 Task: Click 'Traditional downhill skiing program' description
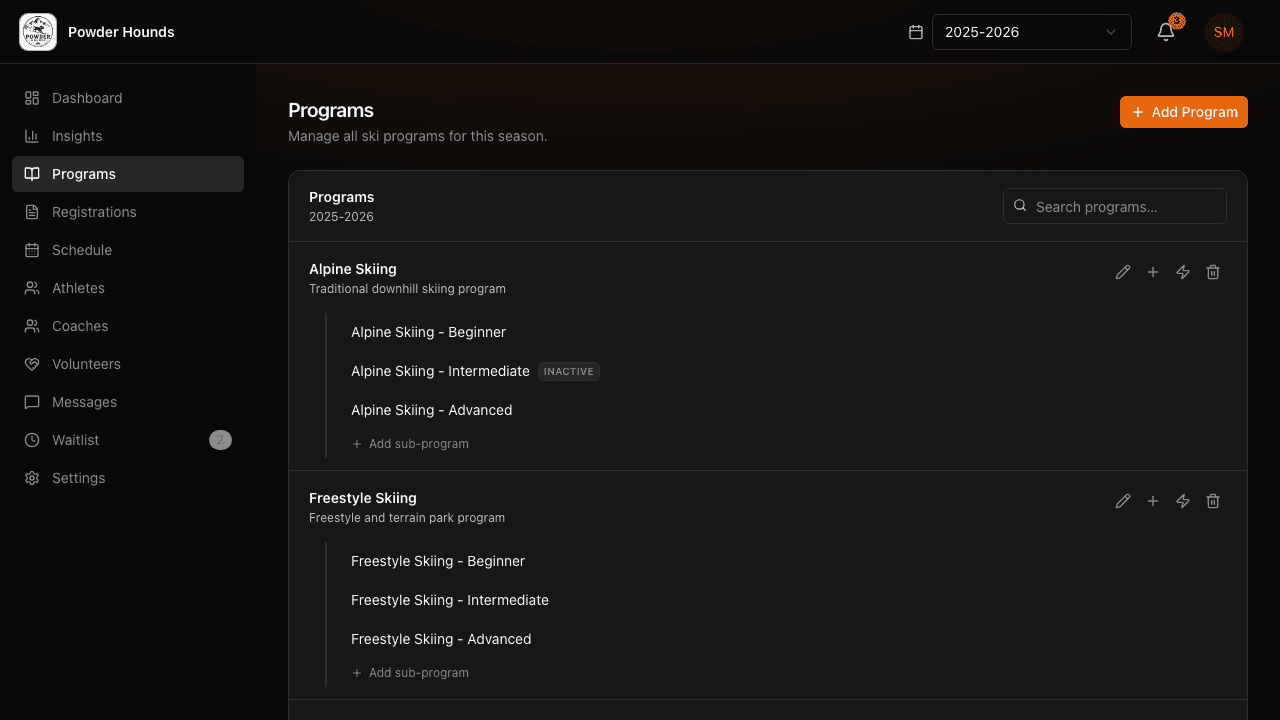tap(407, 289)
